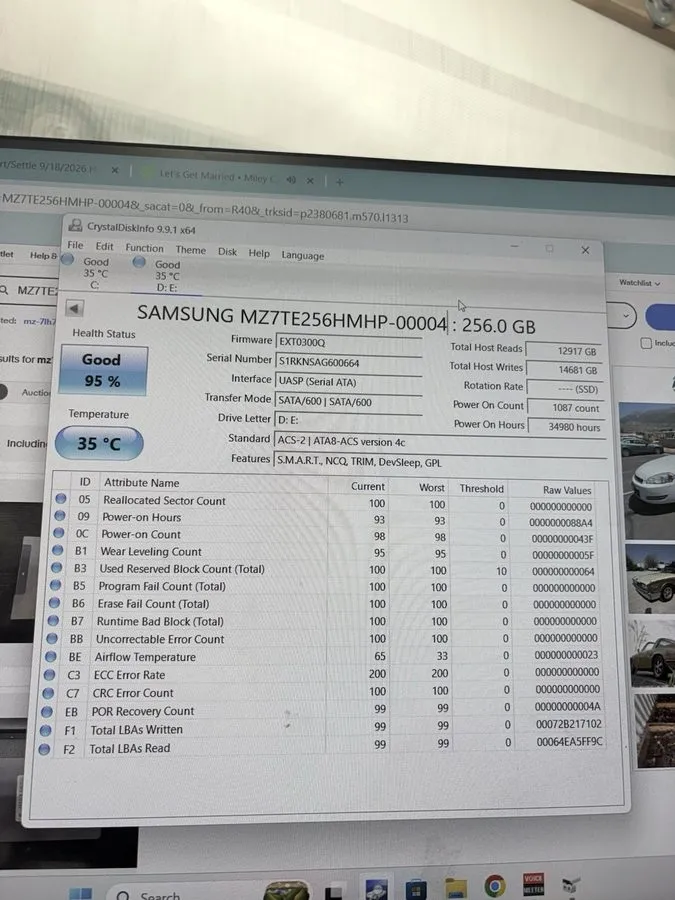The height and width of the screenshot is (900, 675).
Task: Click the tab audio speaker icon
Action: [291, 180]
